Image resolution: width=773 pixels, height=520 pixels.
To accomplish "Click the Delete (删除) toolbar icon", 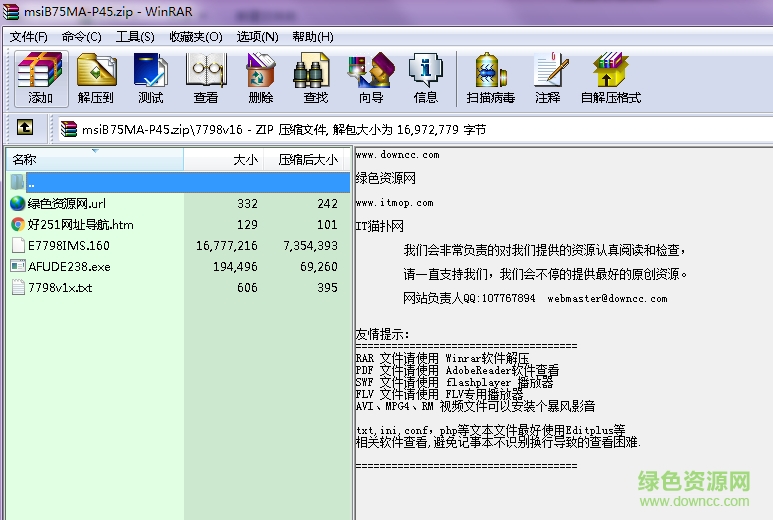I will [261, 78].
